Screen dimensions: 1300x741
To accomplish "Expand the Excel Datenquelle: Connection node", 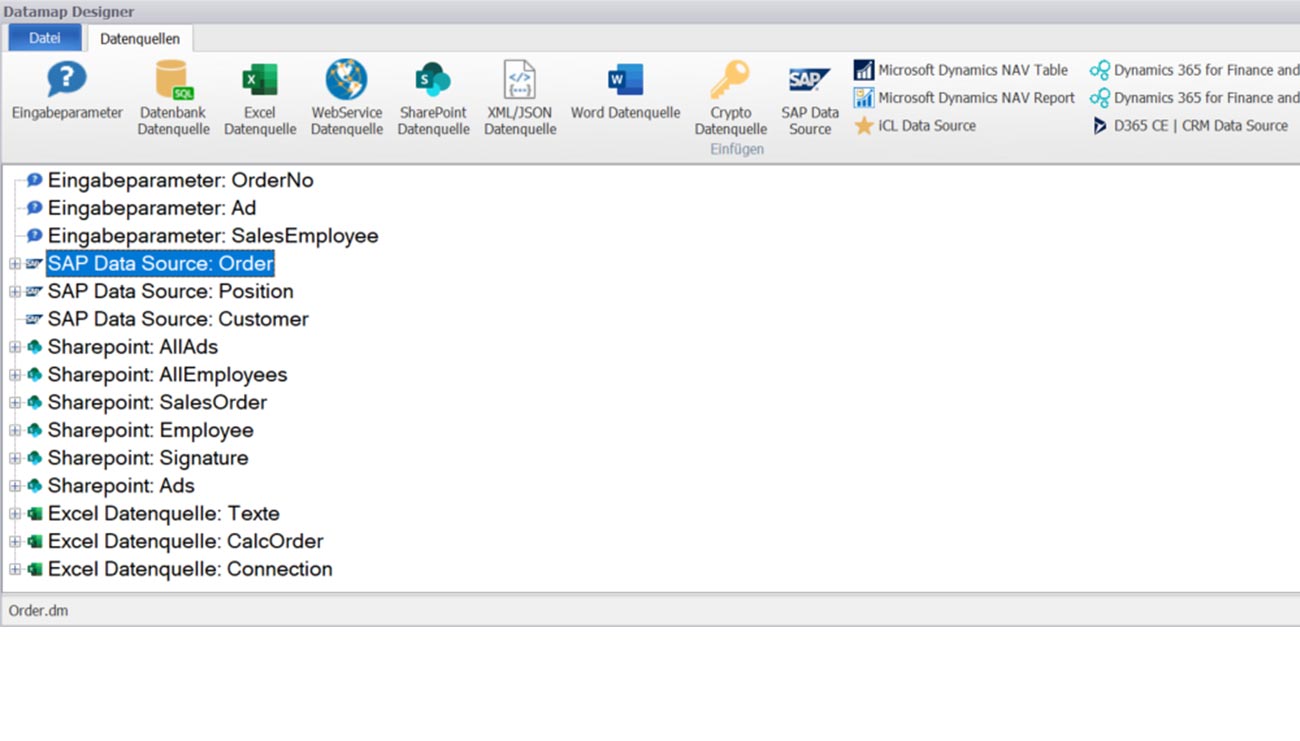I will point(14,569).
